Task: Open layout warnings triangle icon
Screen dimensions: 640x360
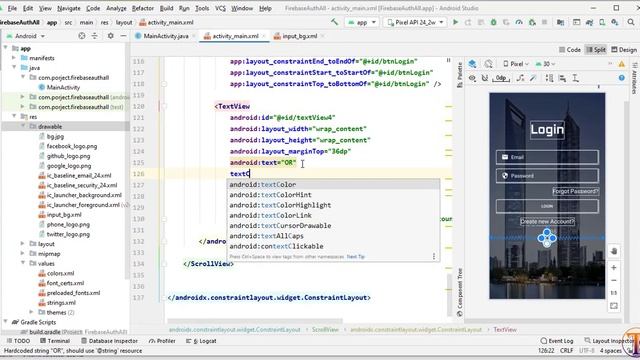Action: click(x=622, y=64)
